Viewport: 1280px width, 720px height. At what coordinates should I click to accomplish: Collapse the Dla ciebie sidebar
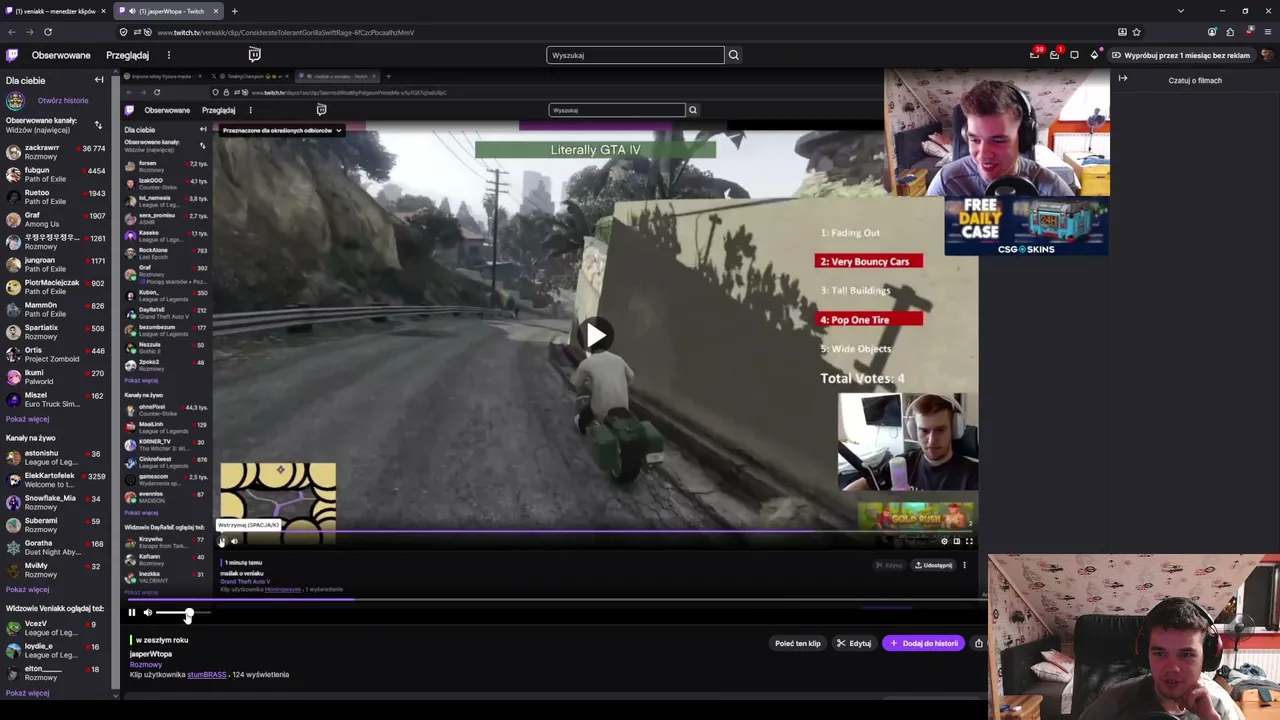[x=99, y=80]
